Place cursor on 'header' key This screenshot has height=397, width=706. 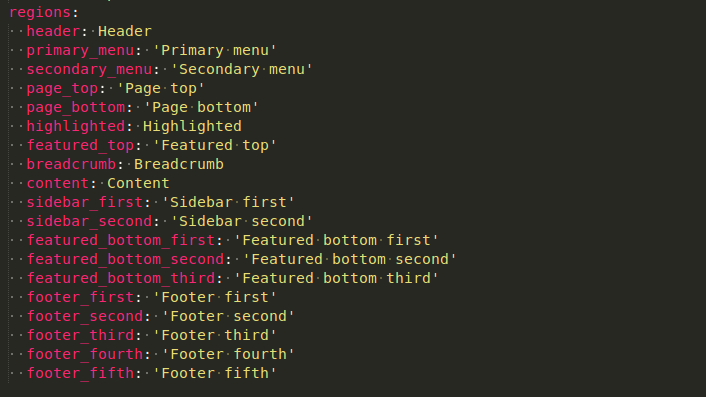point(53,31)
